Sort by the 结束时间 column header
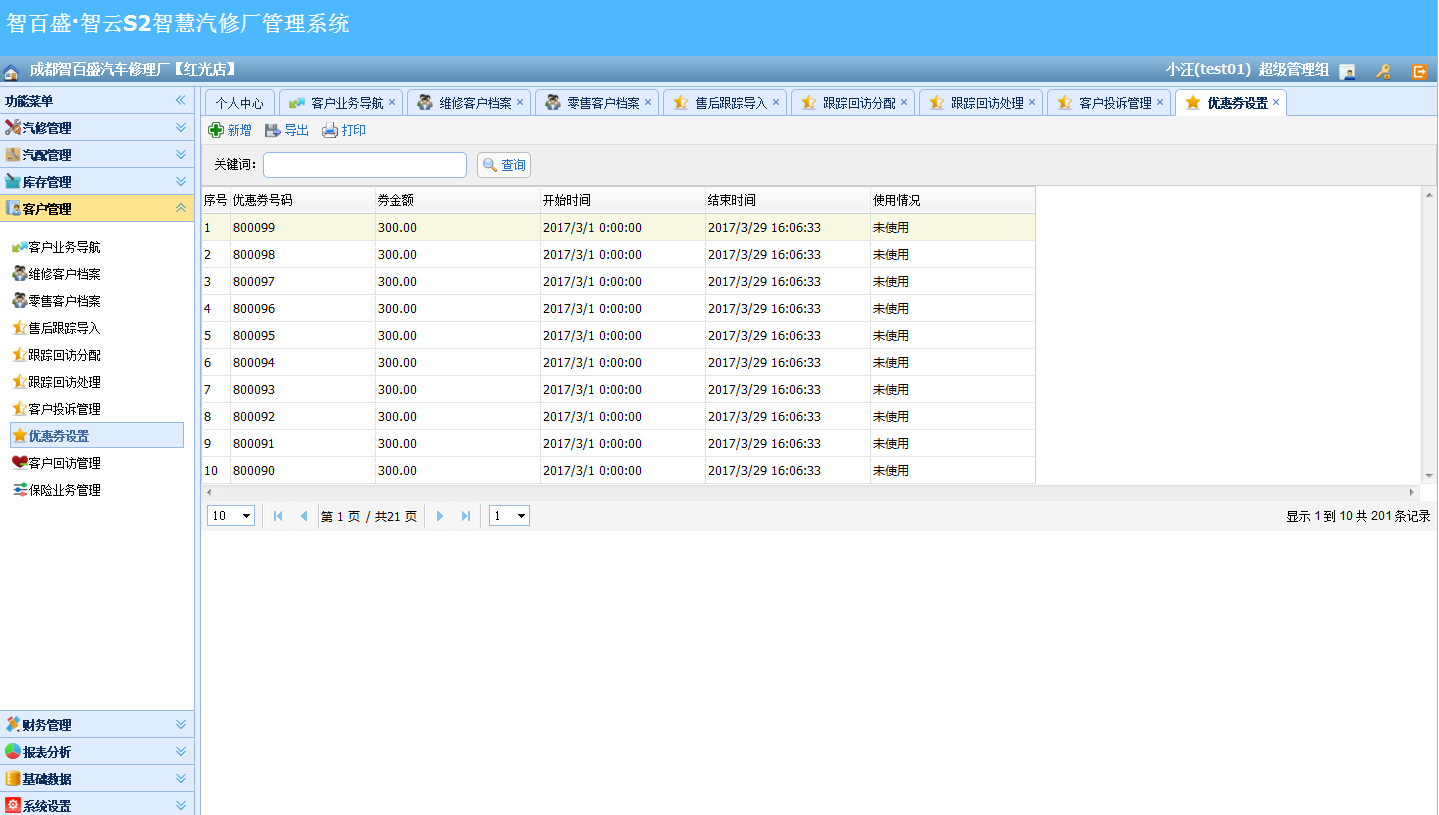The image size is (1439, 815). (x=788, y=200)
